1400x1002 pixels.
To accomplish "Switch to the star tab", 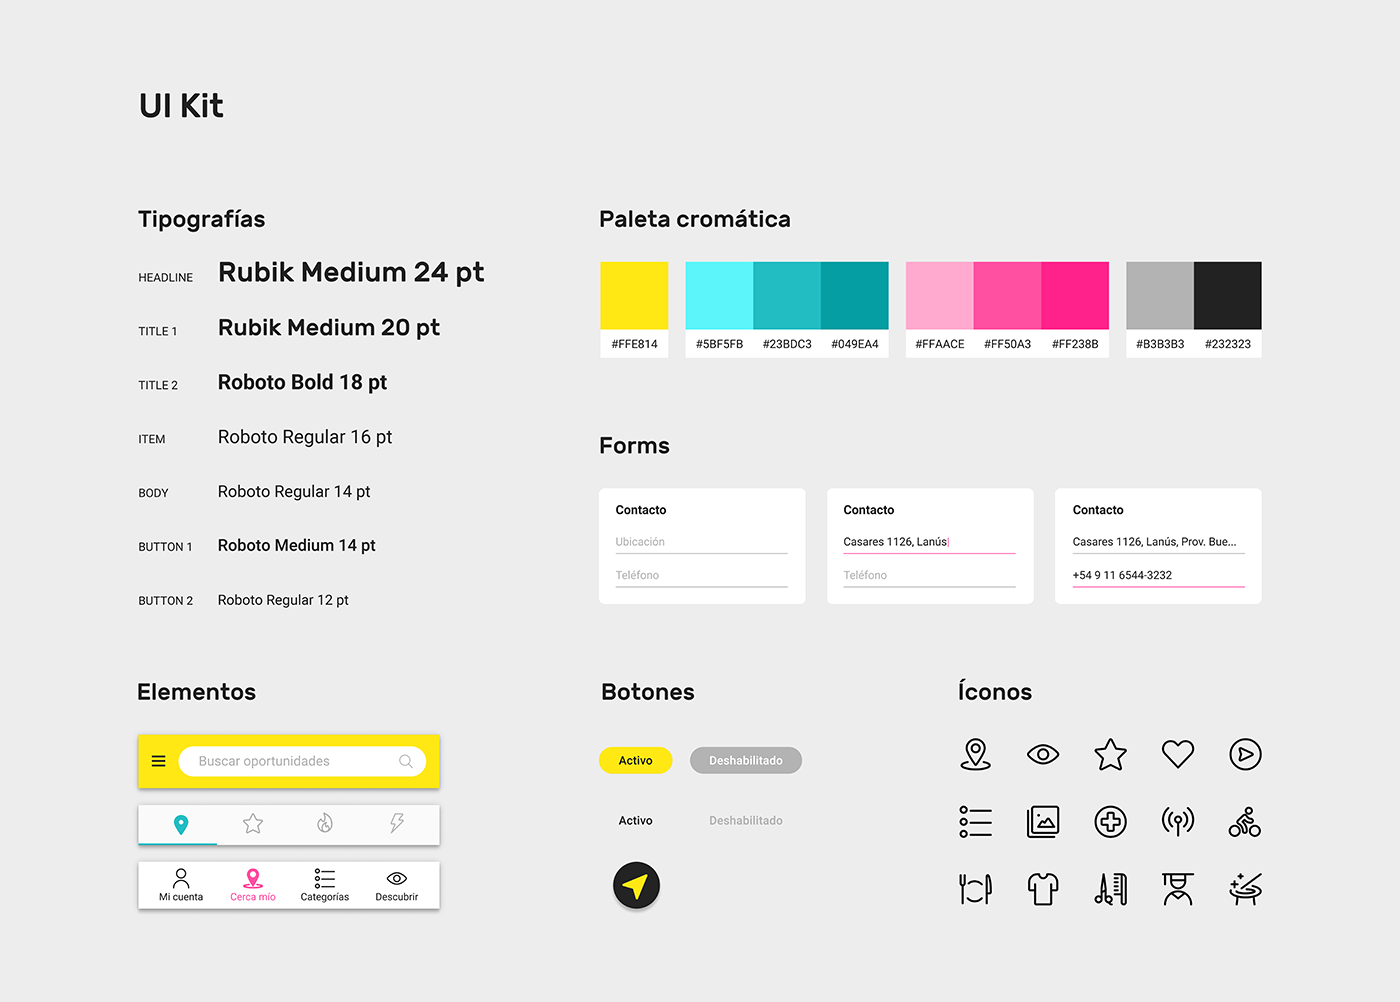I will click(253, 824).
